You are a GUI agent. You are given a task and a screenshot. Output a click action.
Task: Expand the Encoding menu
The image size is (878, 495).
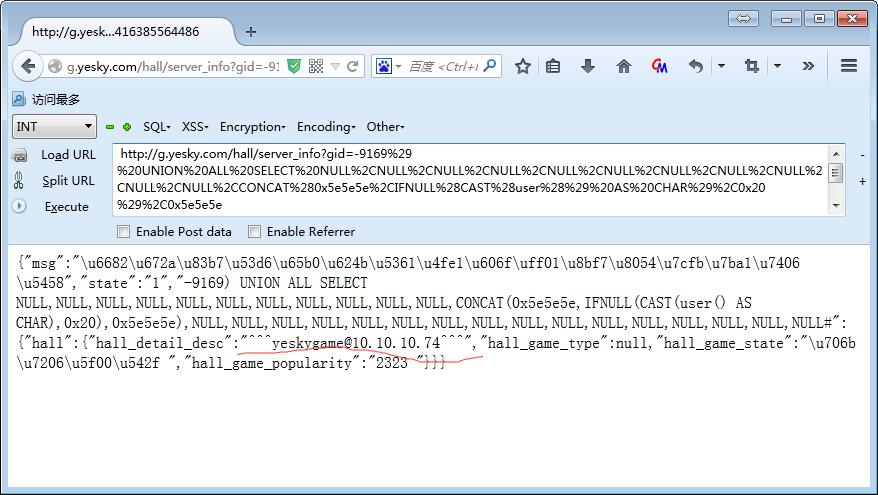326,127
